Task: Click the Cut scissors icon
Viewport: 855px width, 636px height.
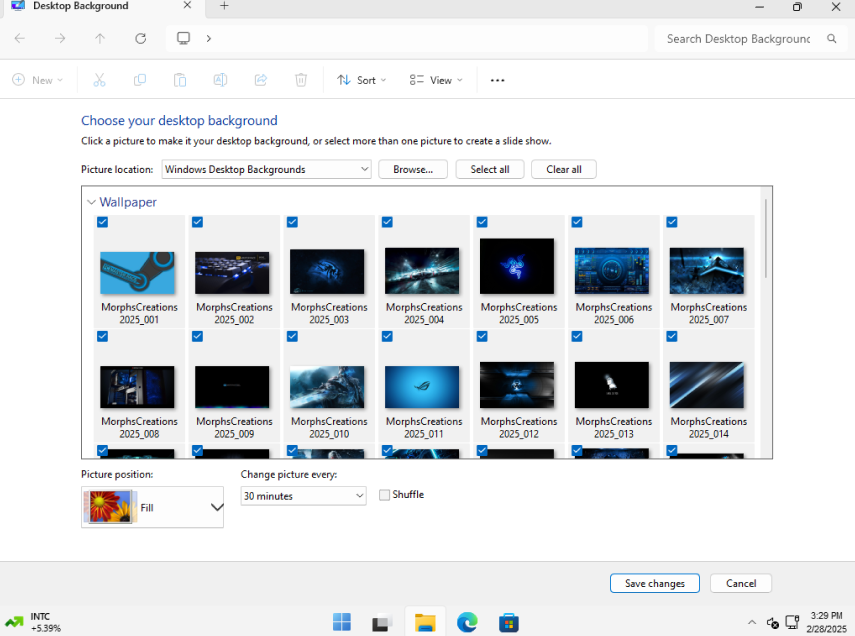Action: [99, 80]
